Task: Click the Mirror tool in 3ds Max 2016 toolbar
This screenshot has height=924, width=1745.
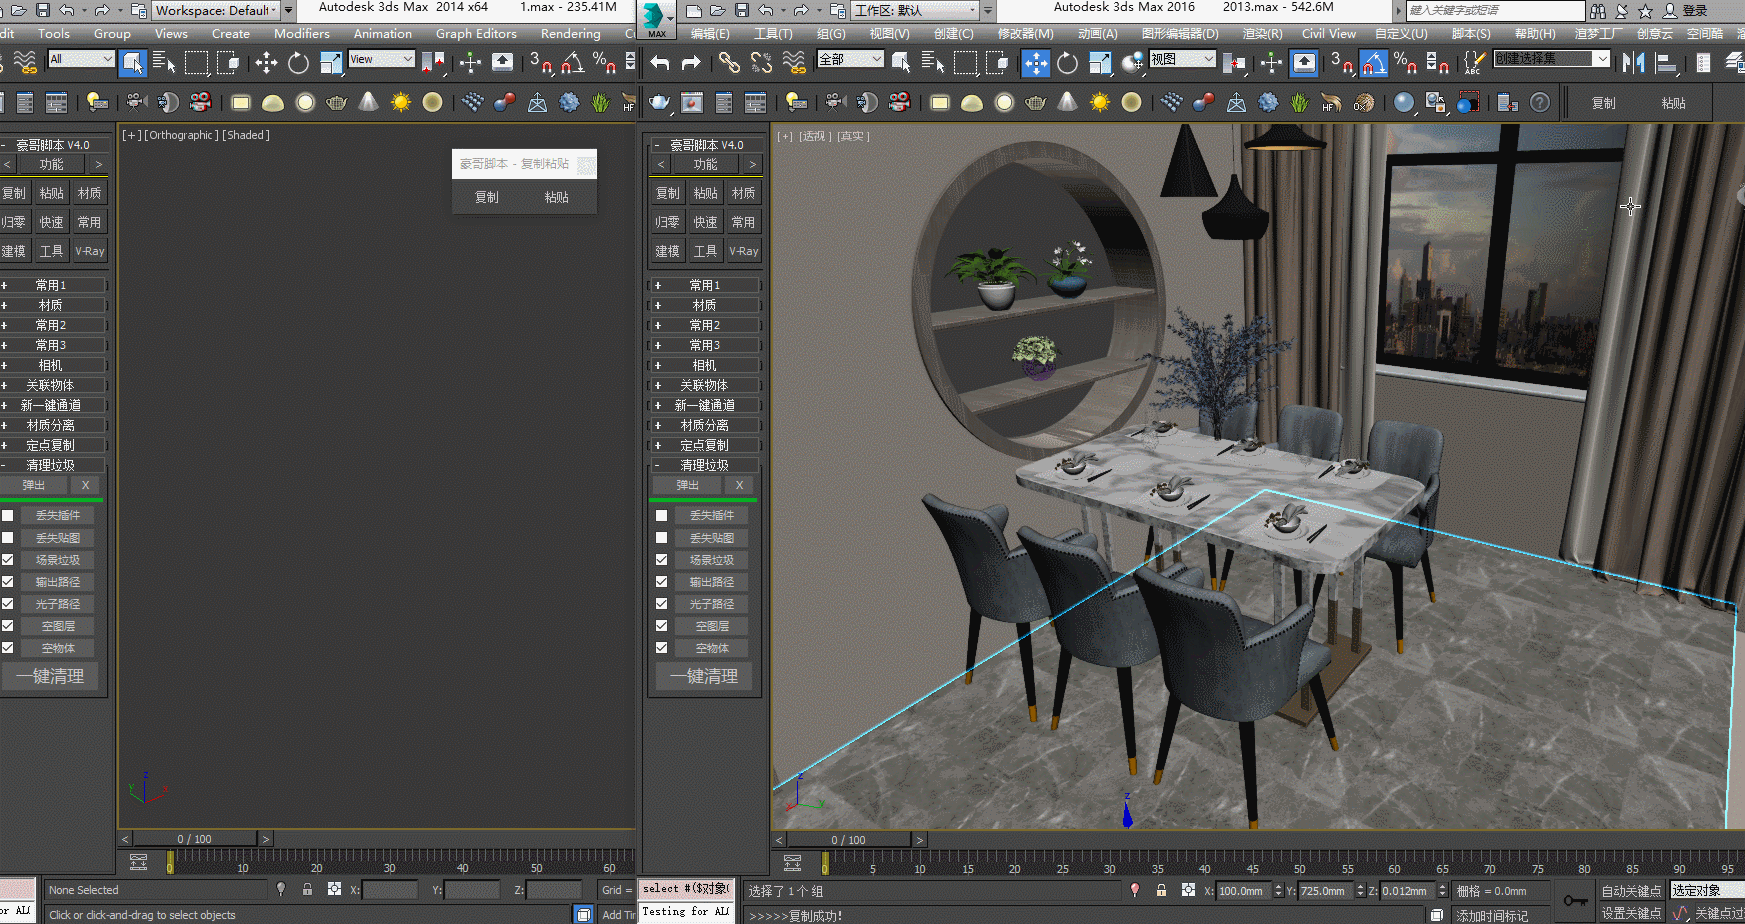Action: pyautogui.click(x=1634, y=63)
